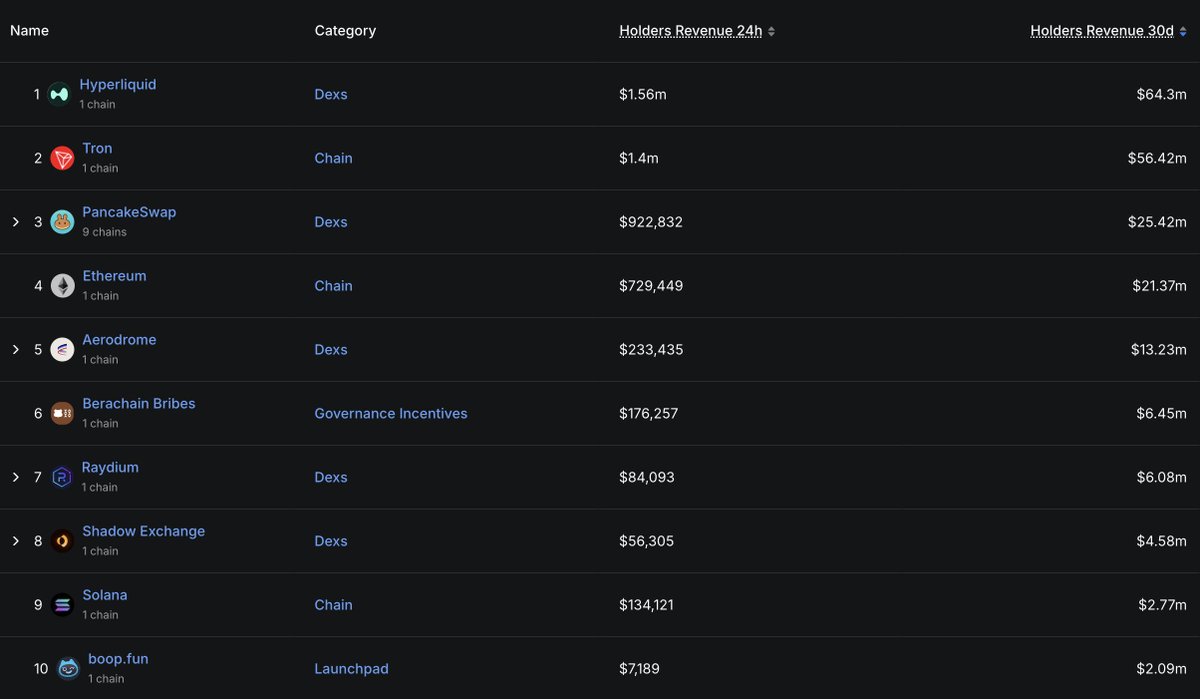Click the Holders Revenue 30d column header

(1102, 31)
